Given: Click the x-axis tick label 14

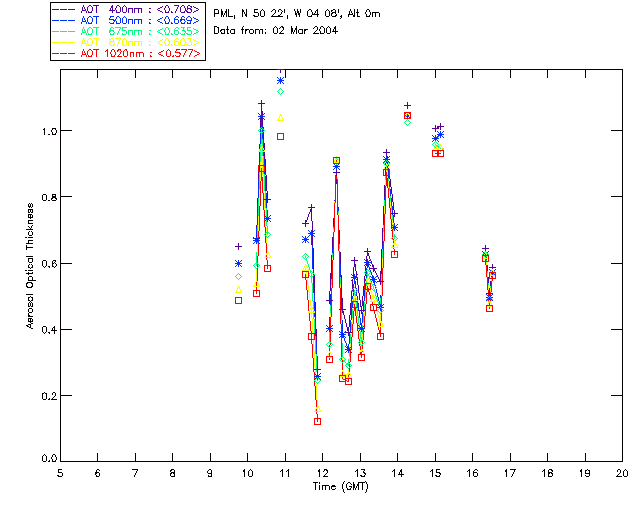Looking at the screenshot, I should 398,473.
